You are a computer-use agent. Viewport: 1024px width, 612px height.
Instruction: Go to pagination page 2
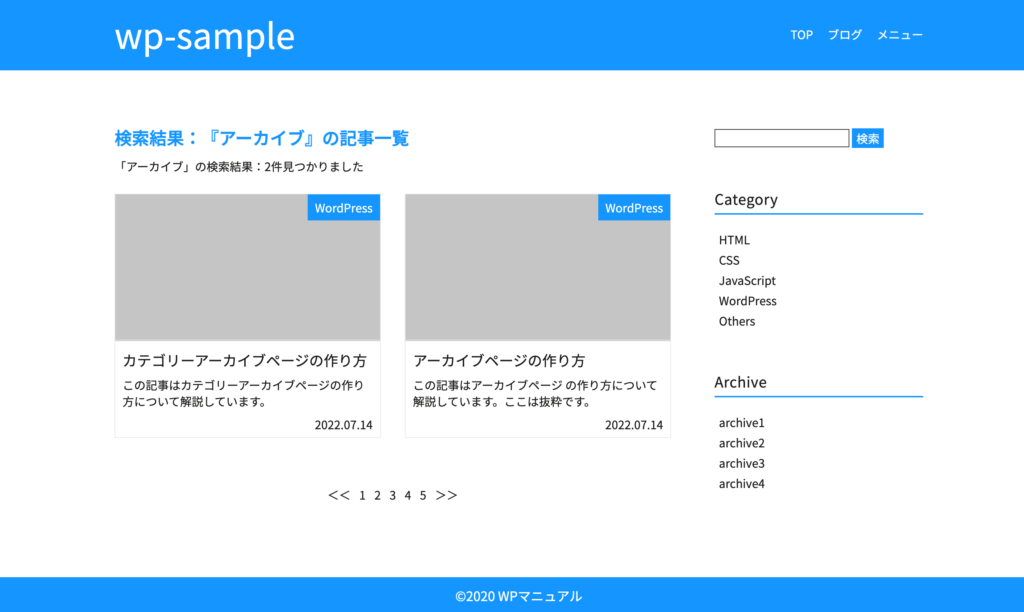tap(377, 496)
